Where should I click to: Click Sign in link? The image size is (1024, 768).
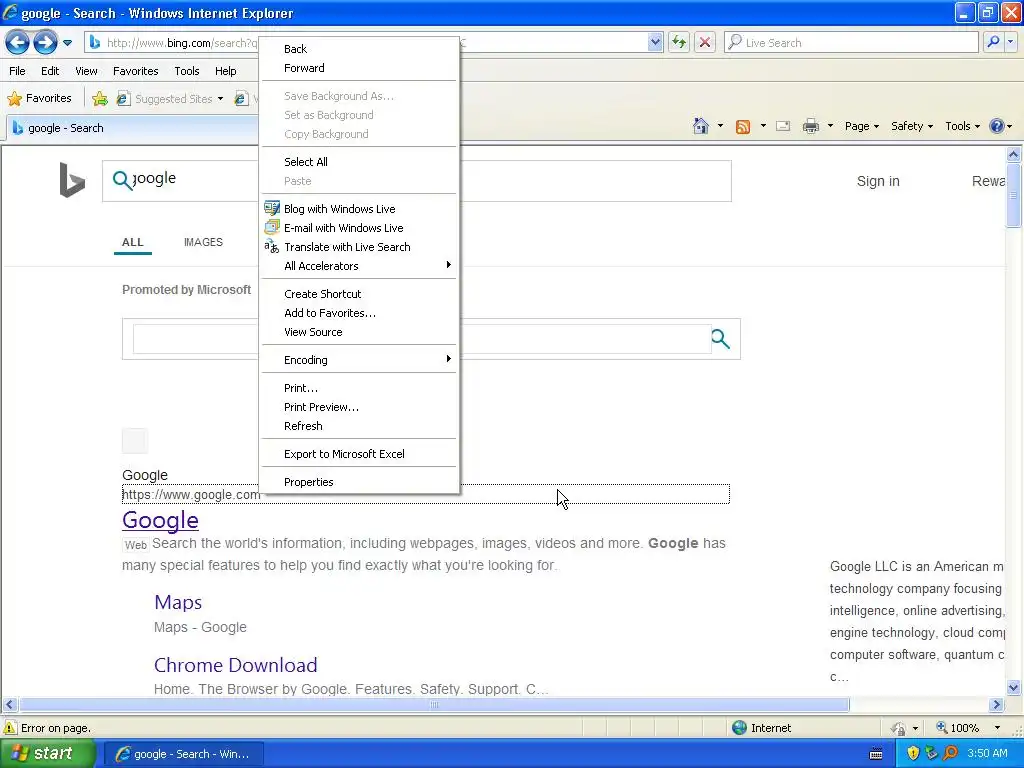[878, 181]
